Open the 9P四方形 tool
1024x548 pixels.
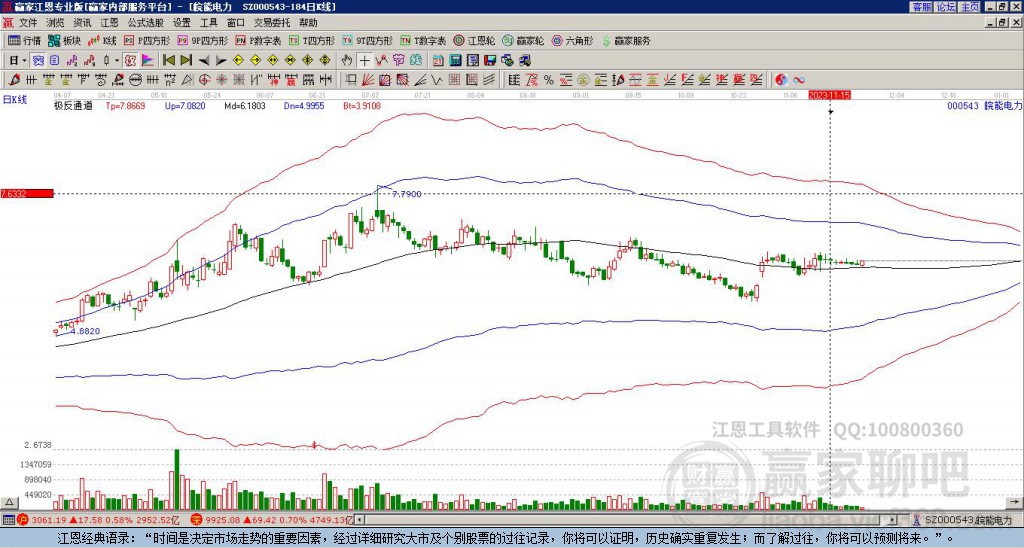pyautogui.click(x=202, y=40)
